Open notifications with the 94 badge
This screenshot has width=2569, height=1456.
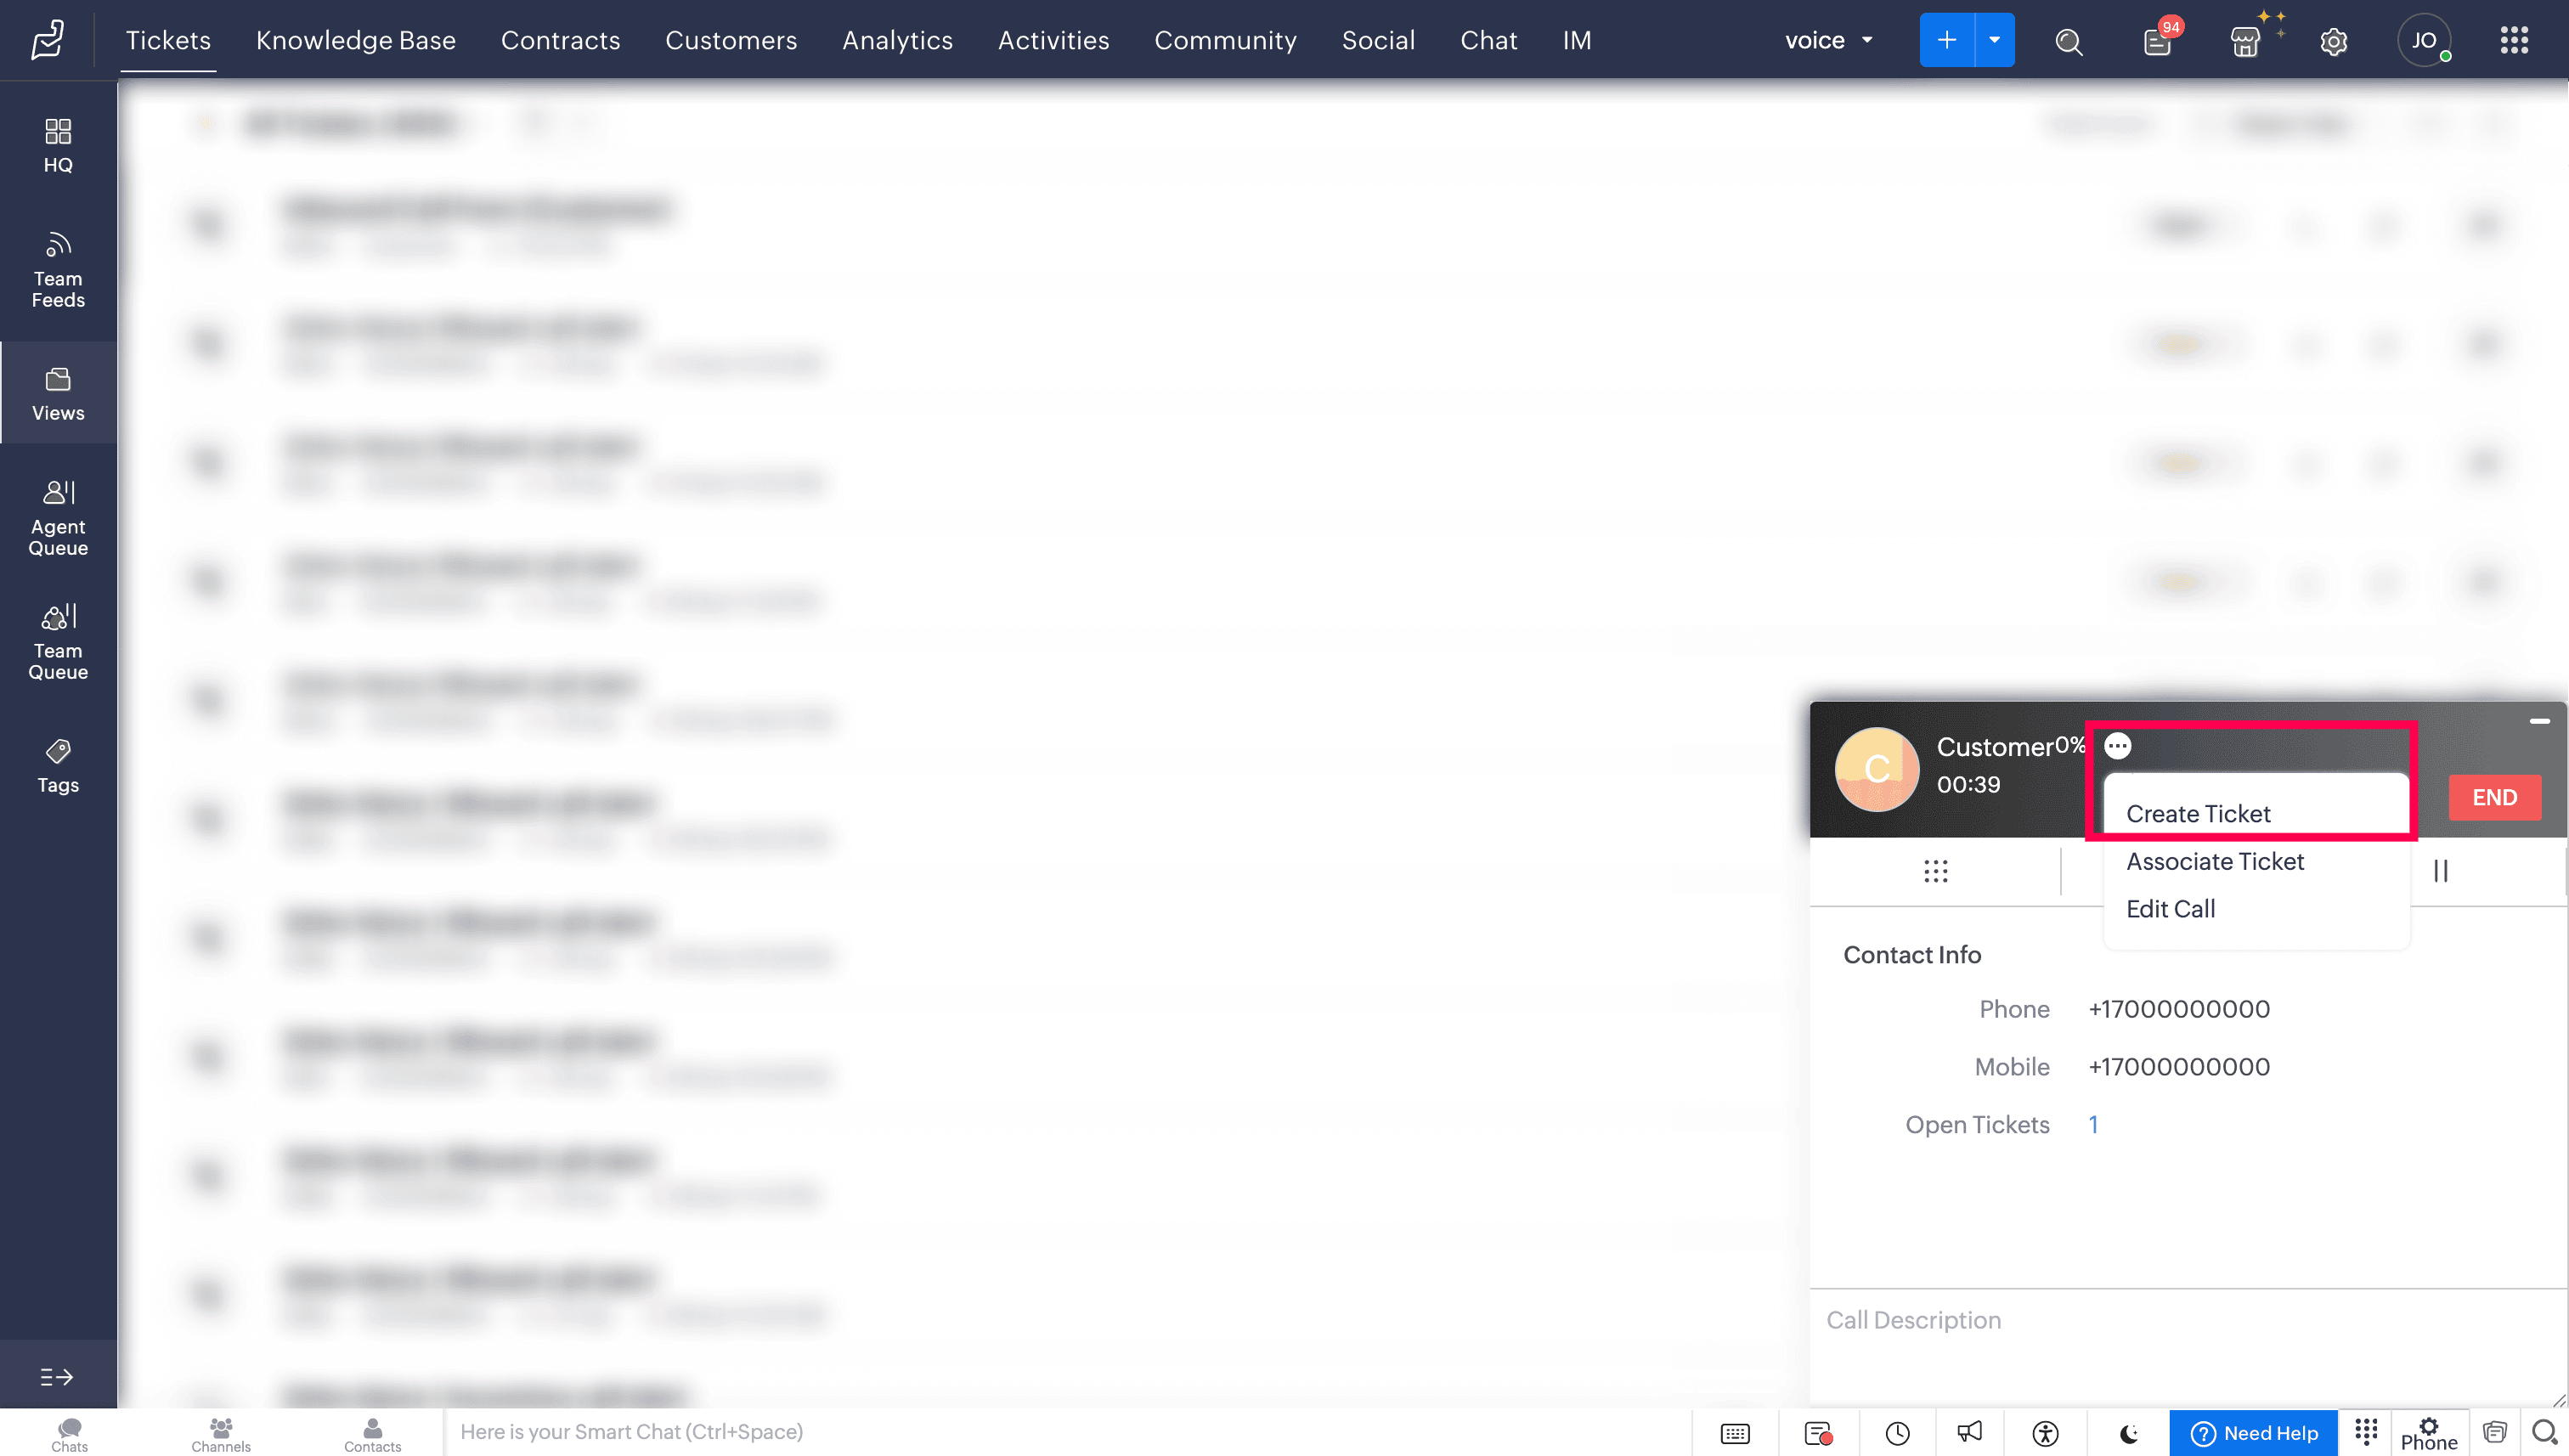click(2158, 41)
